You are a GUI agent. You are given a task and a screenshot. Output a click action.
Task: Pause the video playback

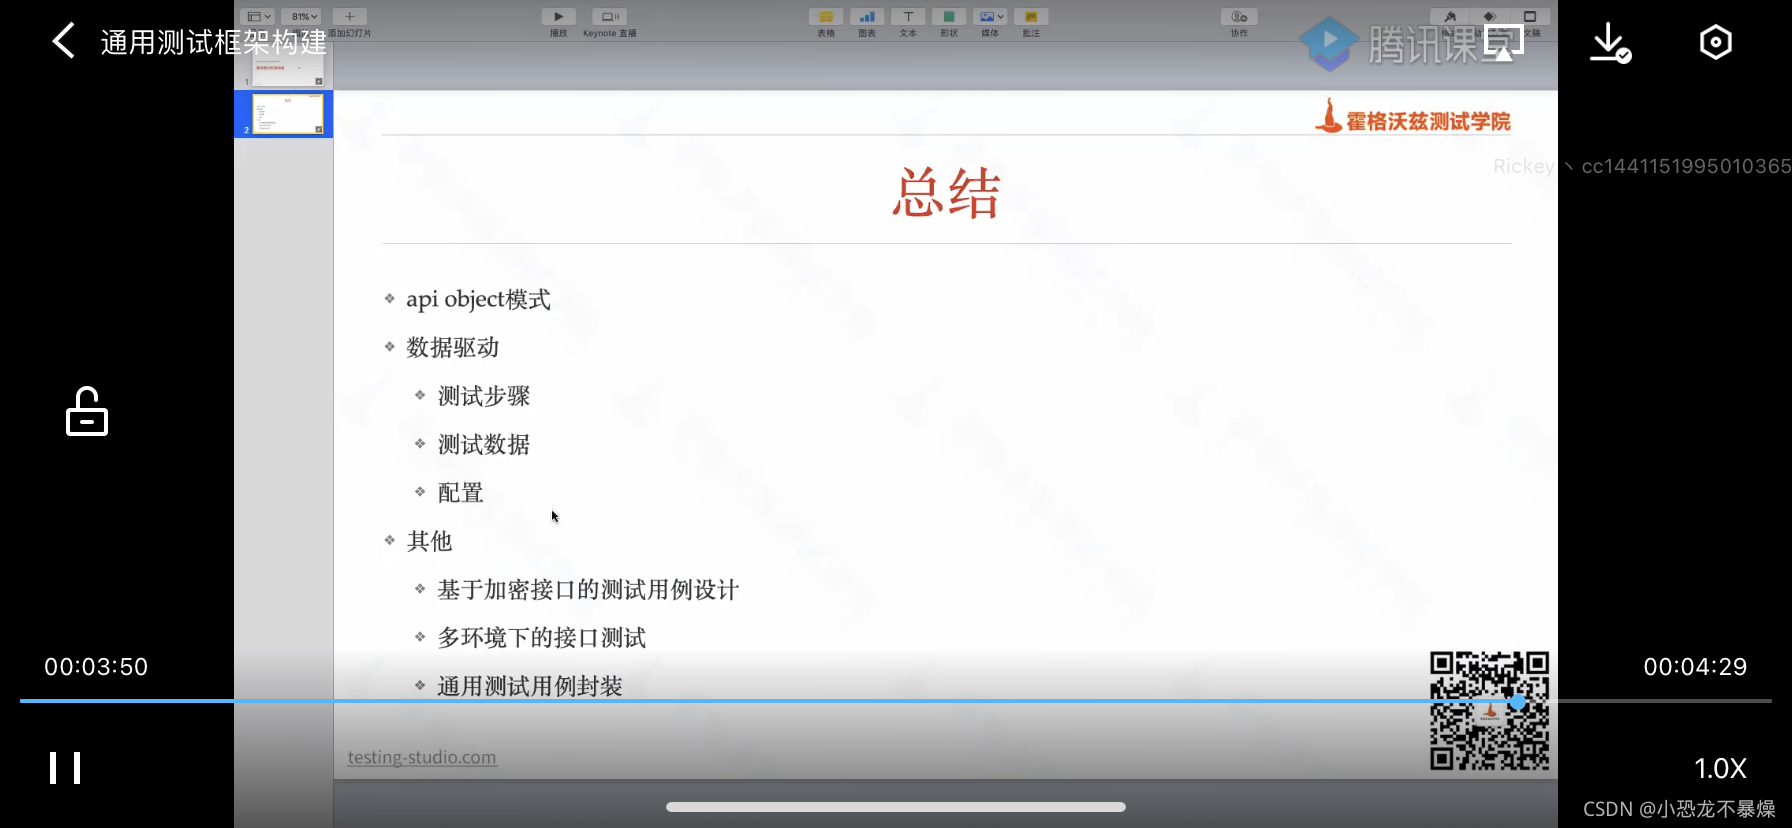(65, 768)
